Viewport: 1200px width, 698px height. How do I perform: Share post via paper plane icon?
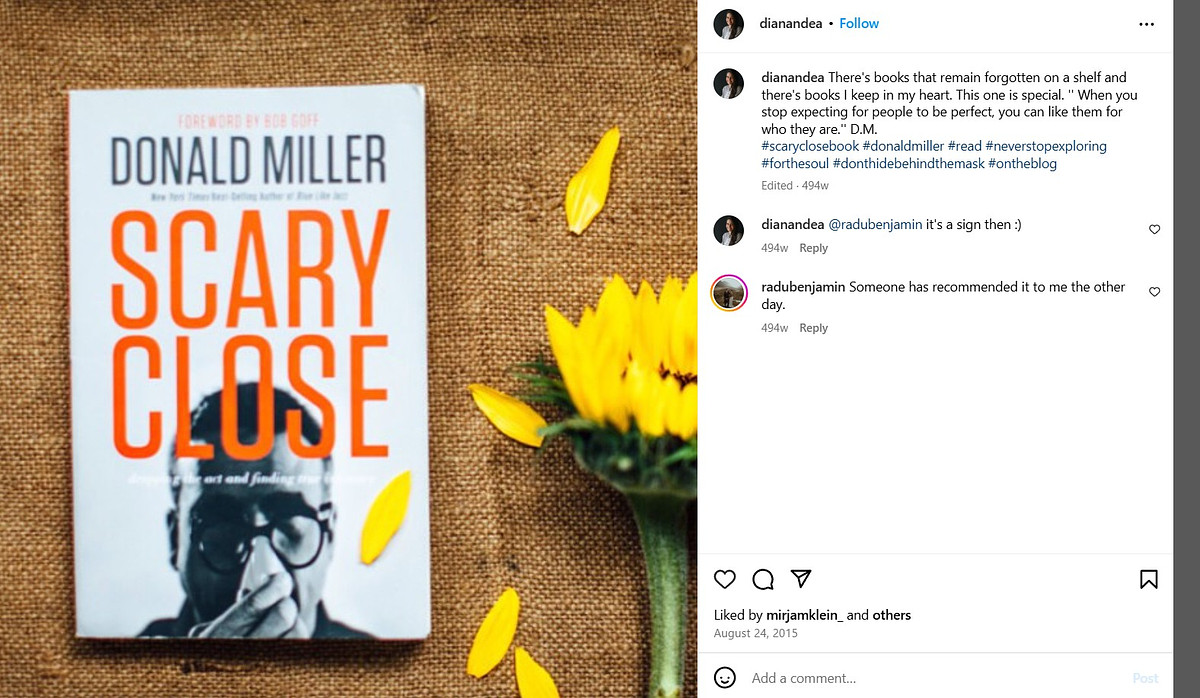tap(800, 579)
